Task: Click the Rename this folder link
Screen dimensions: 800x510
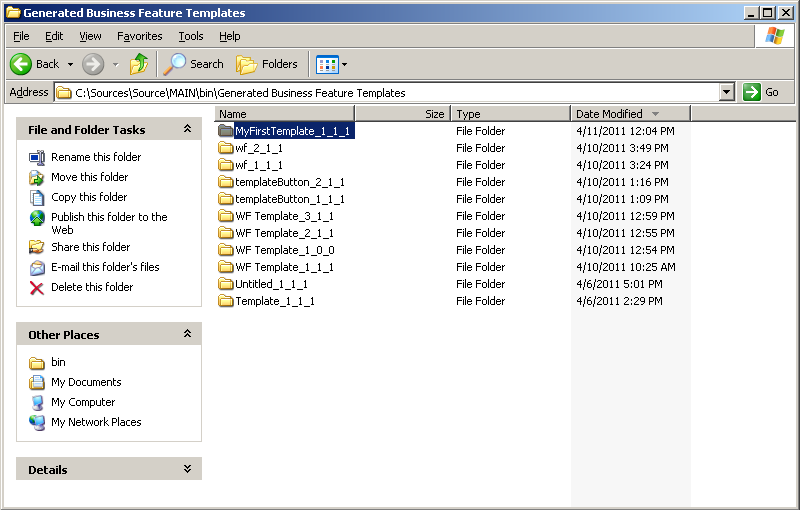Action: point(96,157)
